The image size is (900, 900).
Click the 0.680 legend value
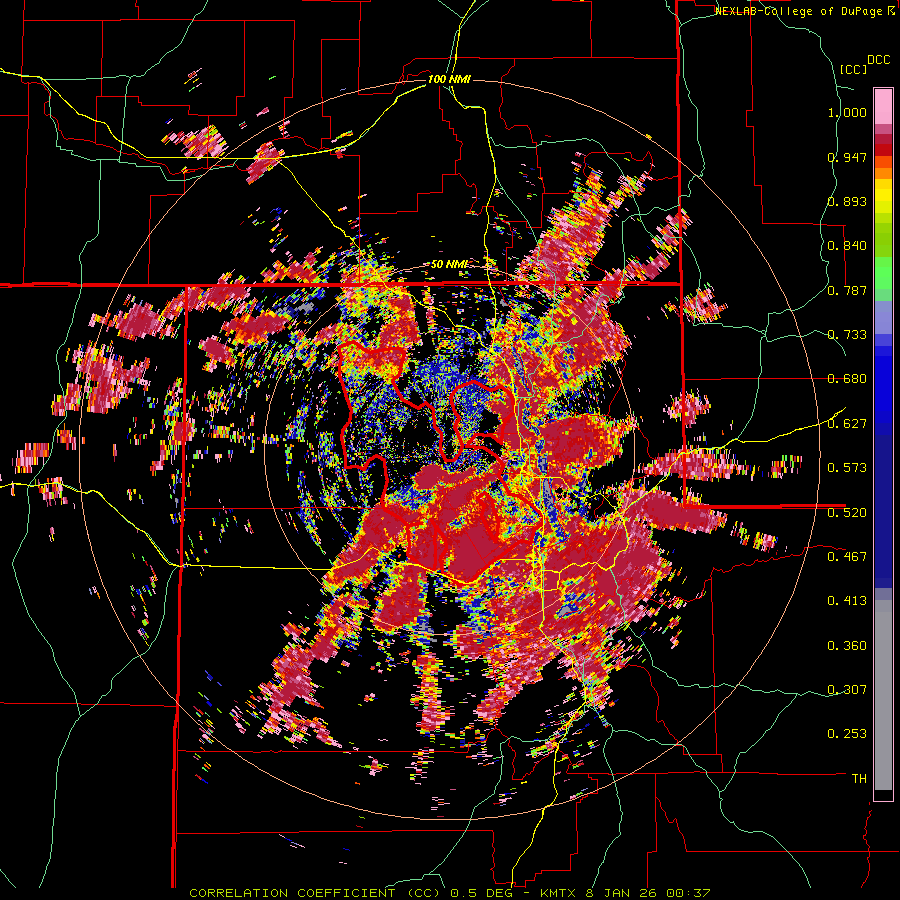pyautogui.click(x=847, y=379)
